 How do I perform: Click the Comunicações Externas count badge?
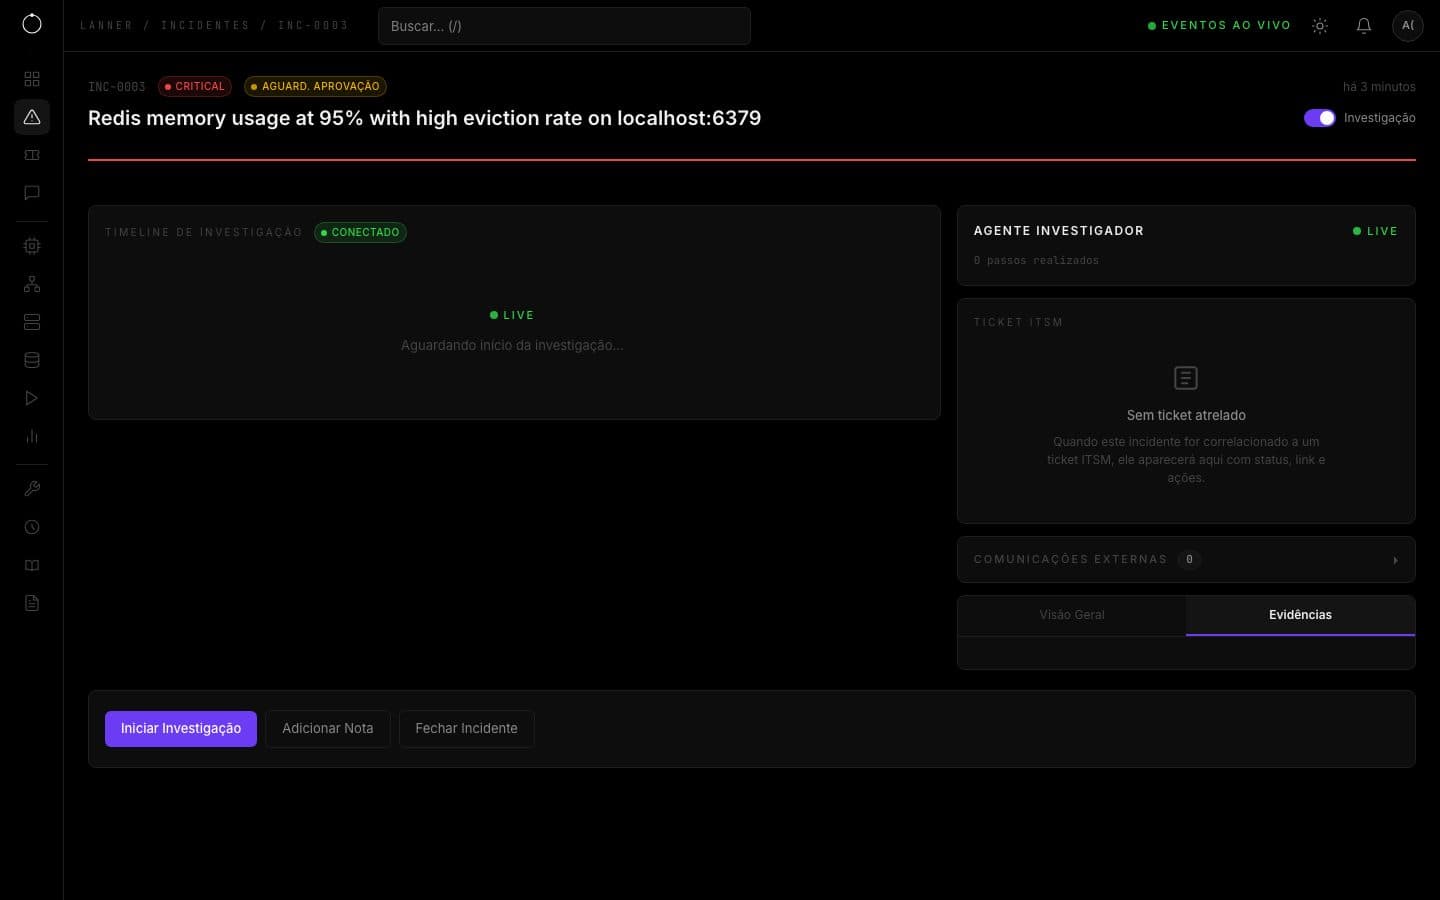click(1189, 560)
